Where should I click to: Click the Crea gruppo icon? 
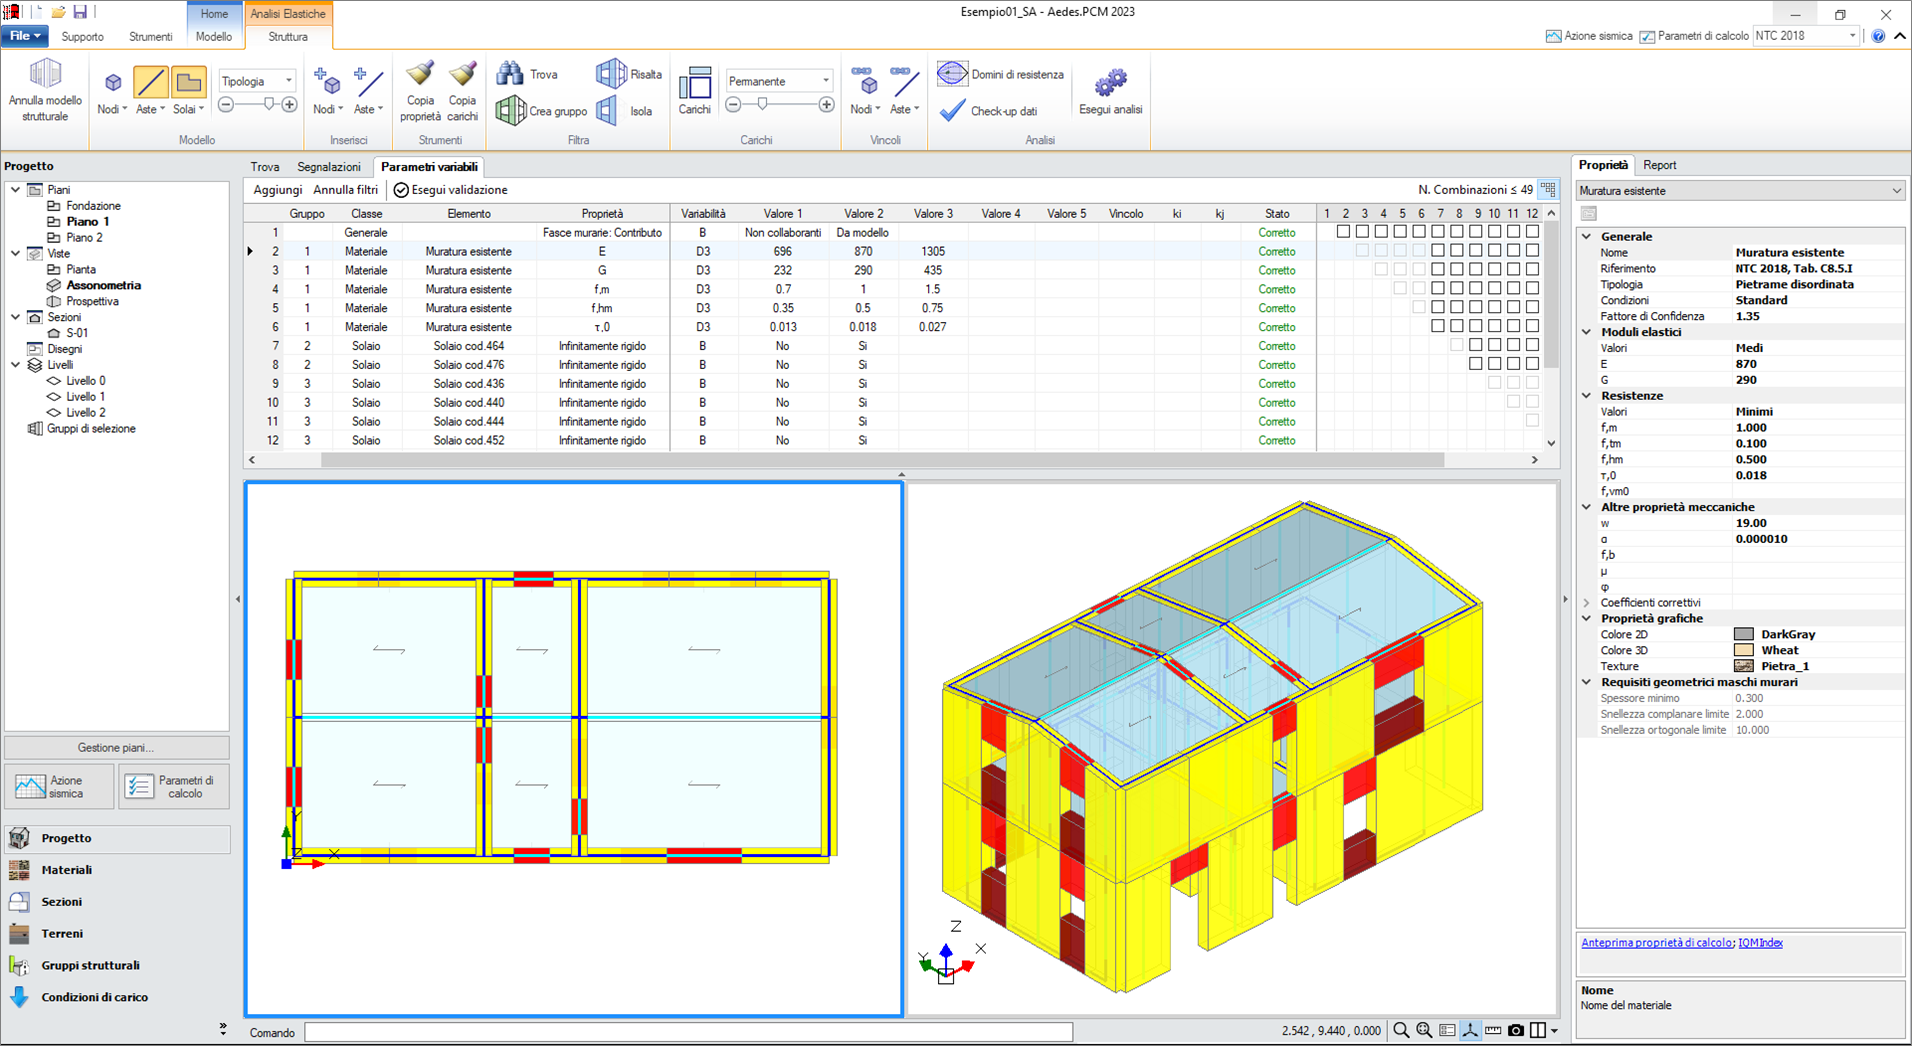click(x=511, y=111)
